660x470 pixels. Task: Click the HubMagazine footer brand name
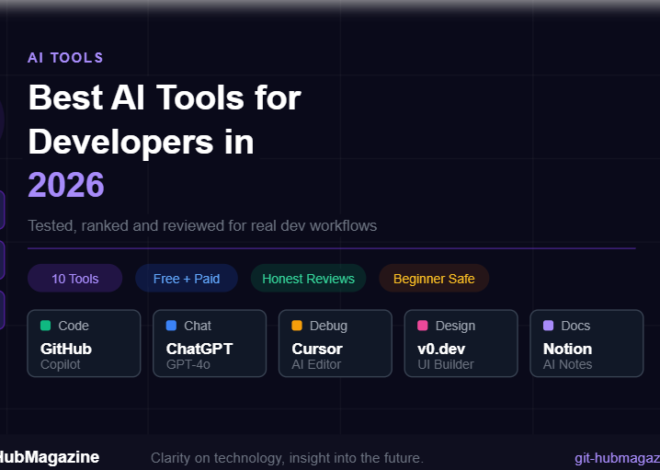tap(50, 457)
